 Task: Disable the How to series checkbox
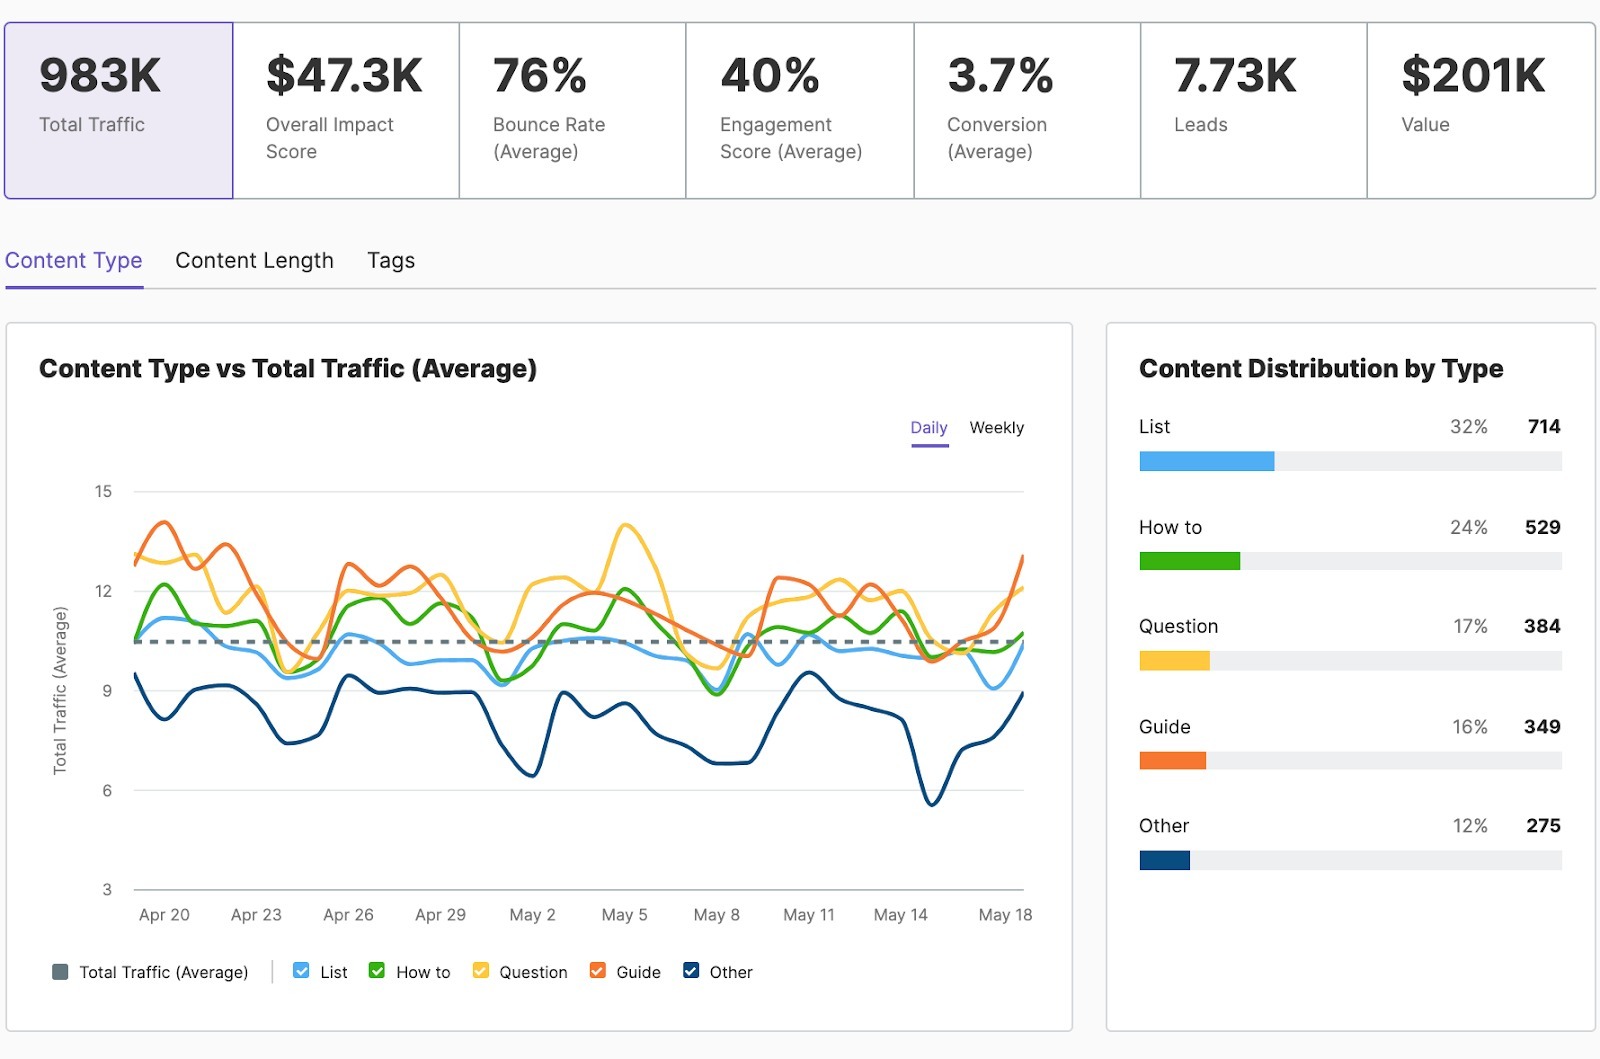[x=376, y=971]
